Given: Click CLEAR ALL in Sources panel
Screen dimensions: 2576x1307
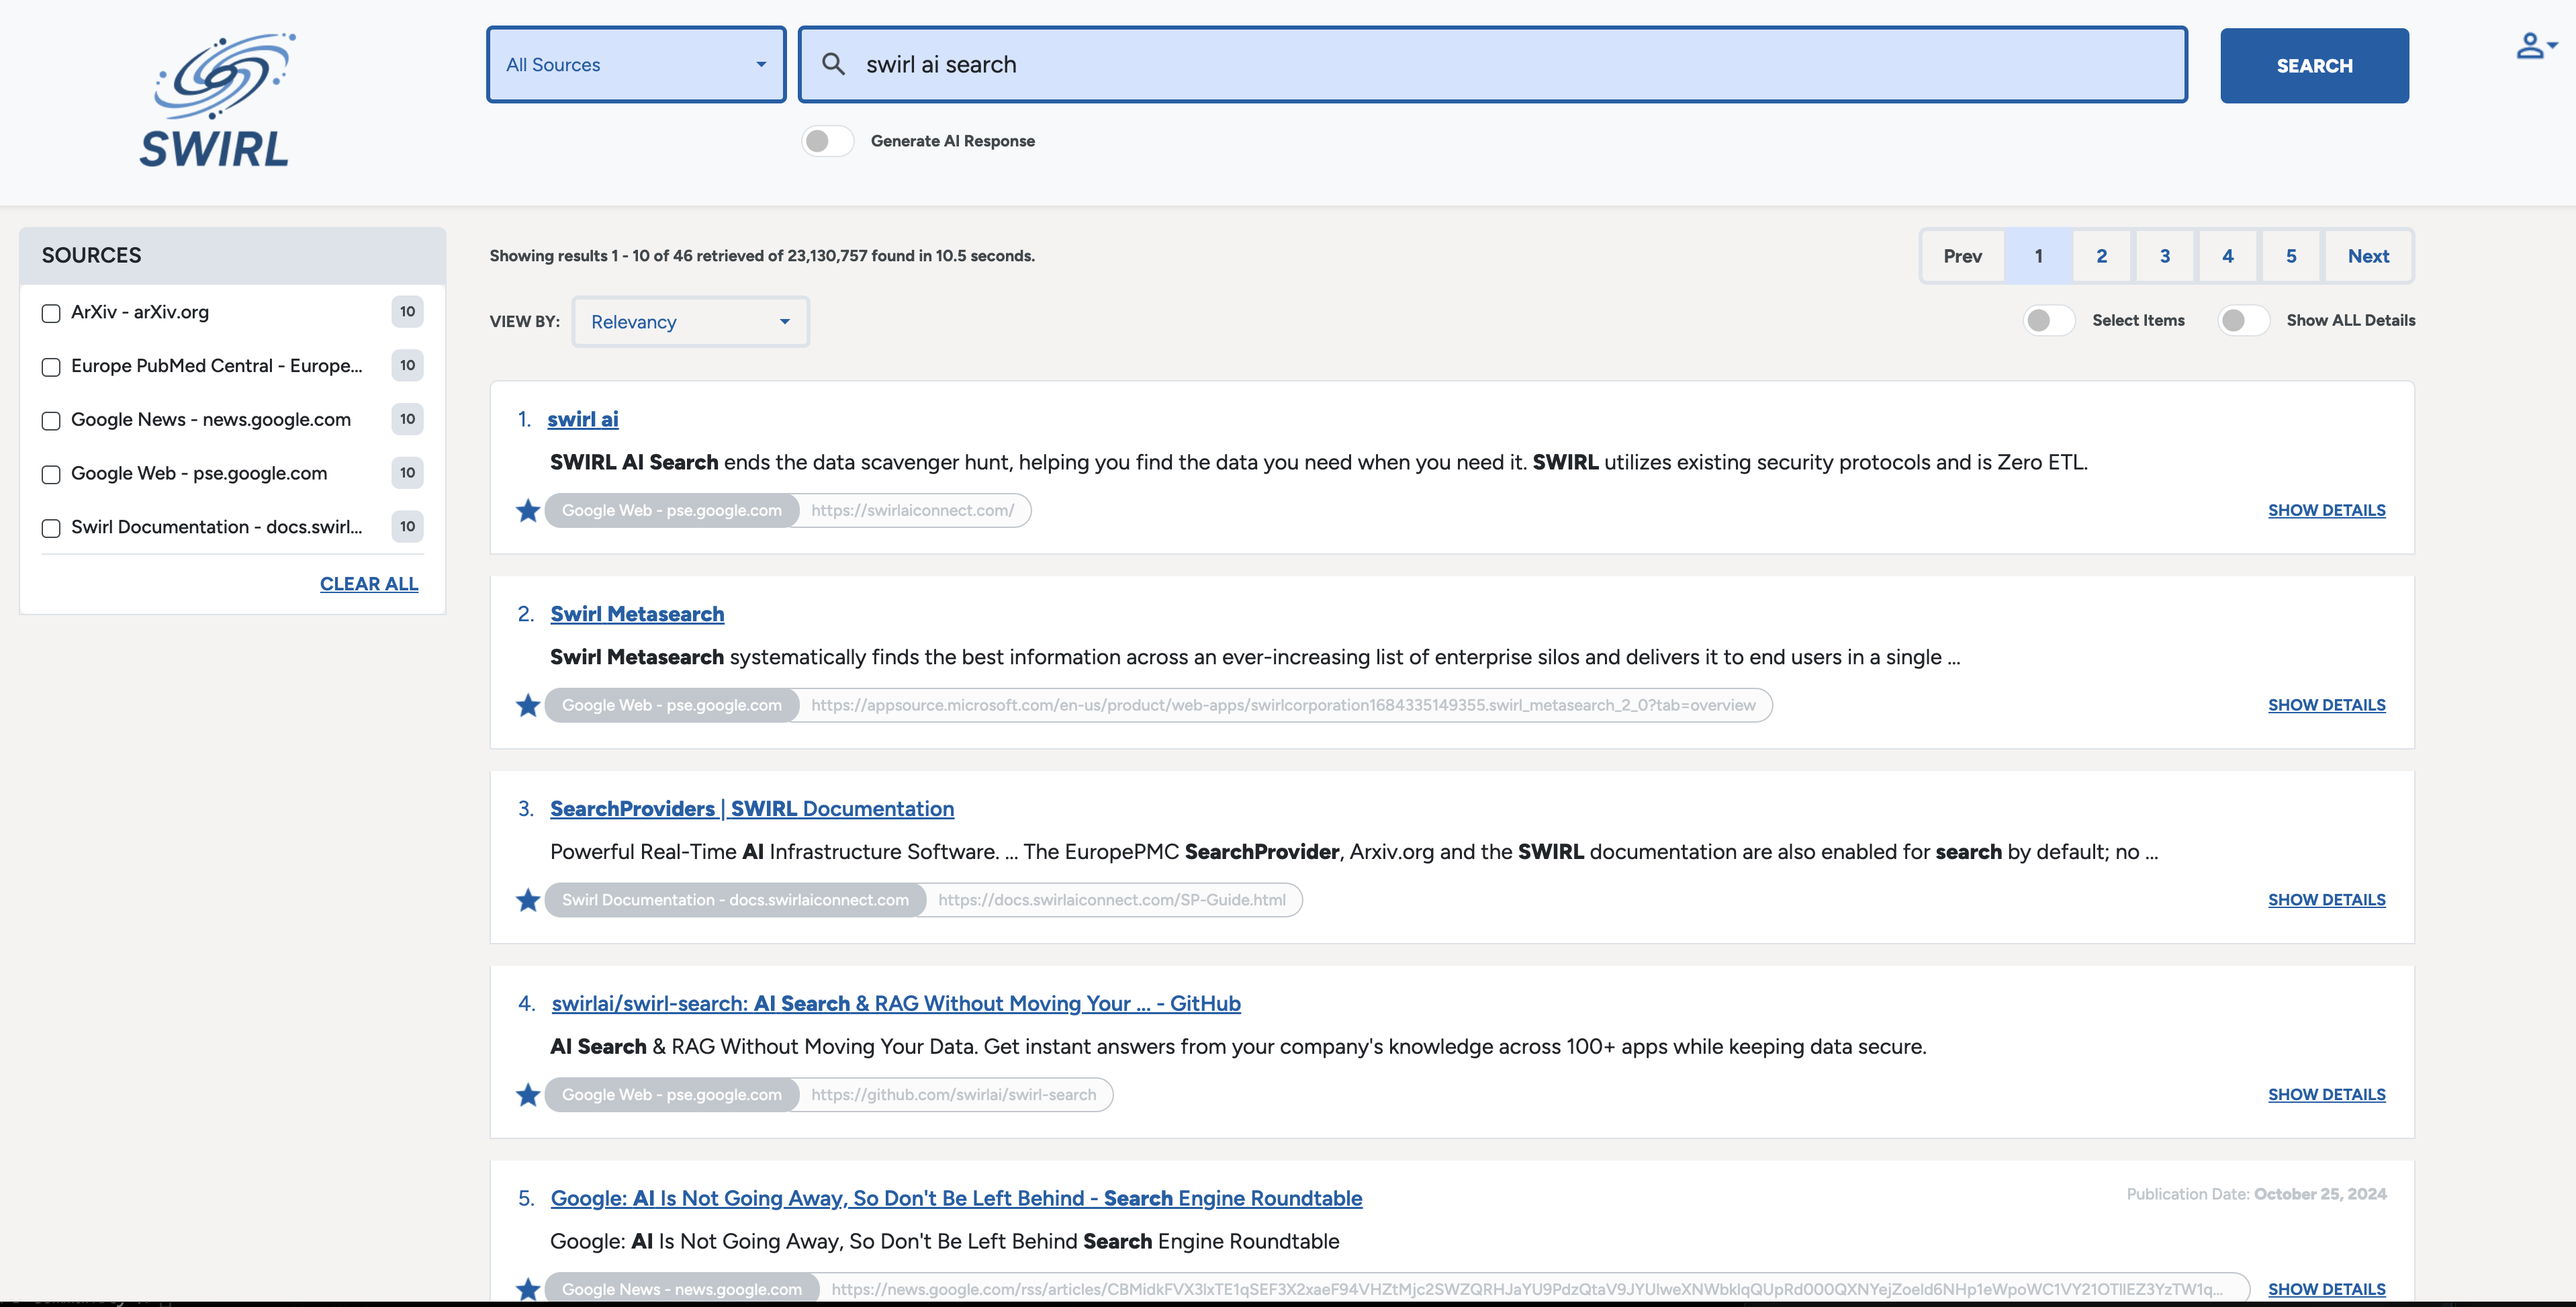Looking at the screenshot, I should (x=369, y=584).
